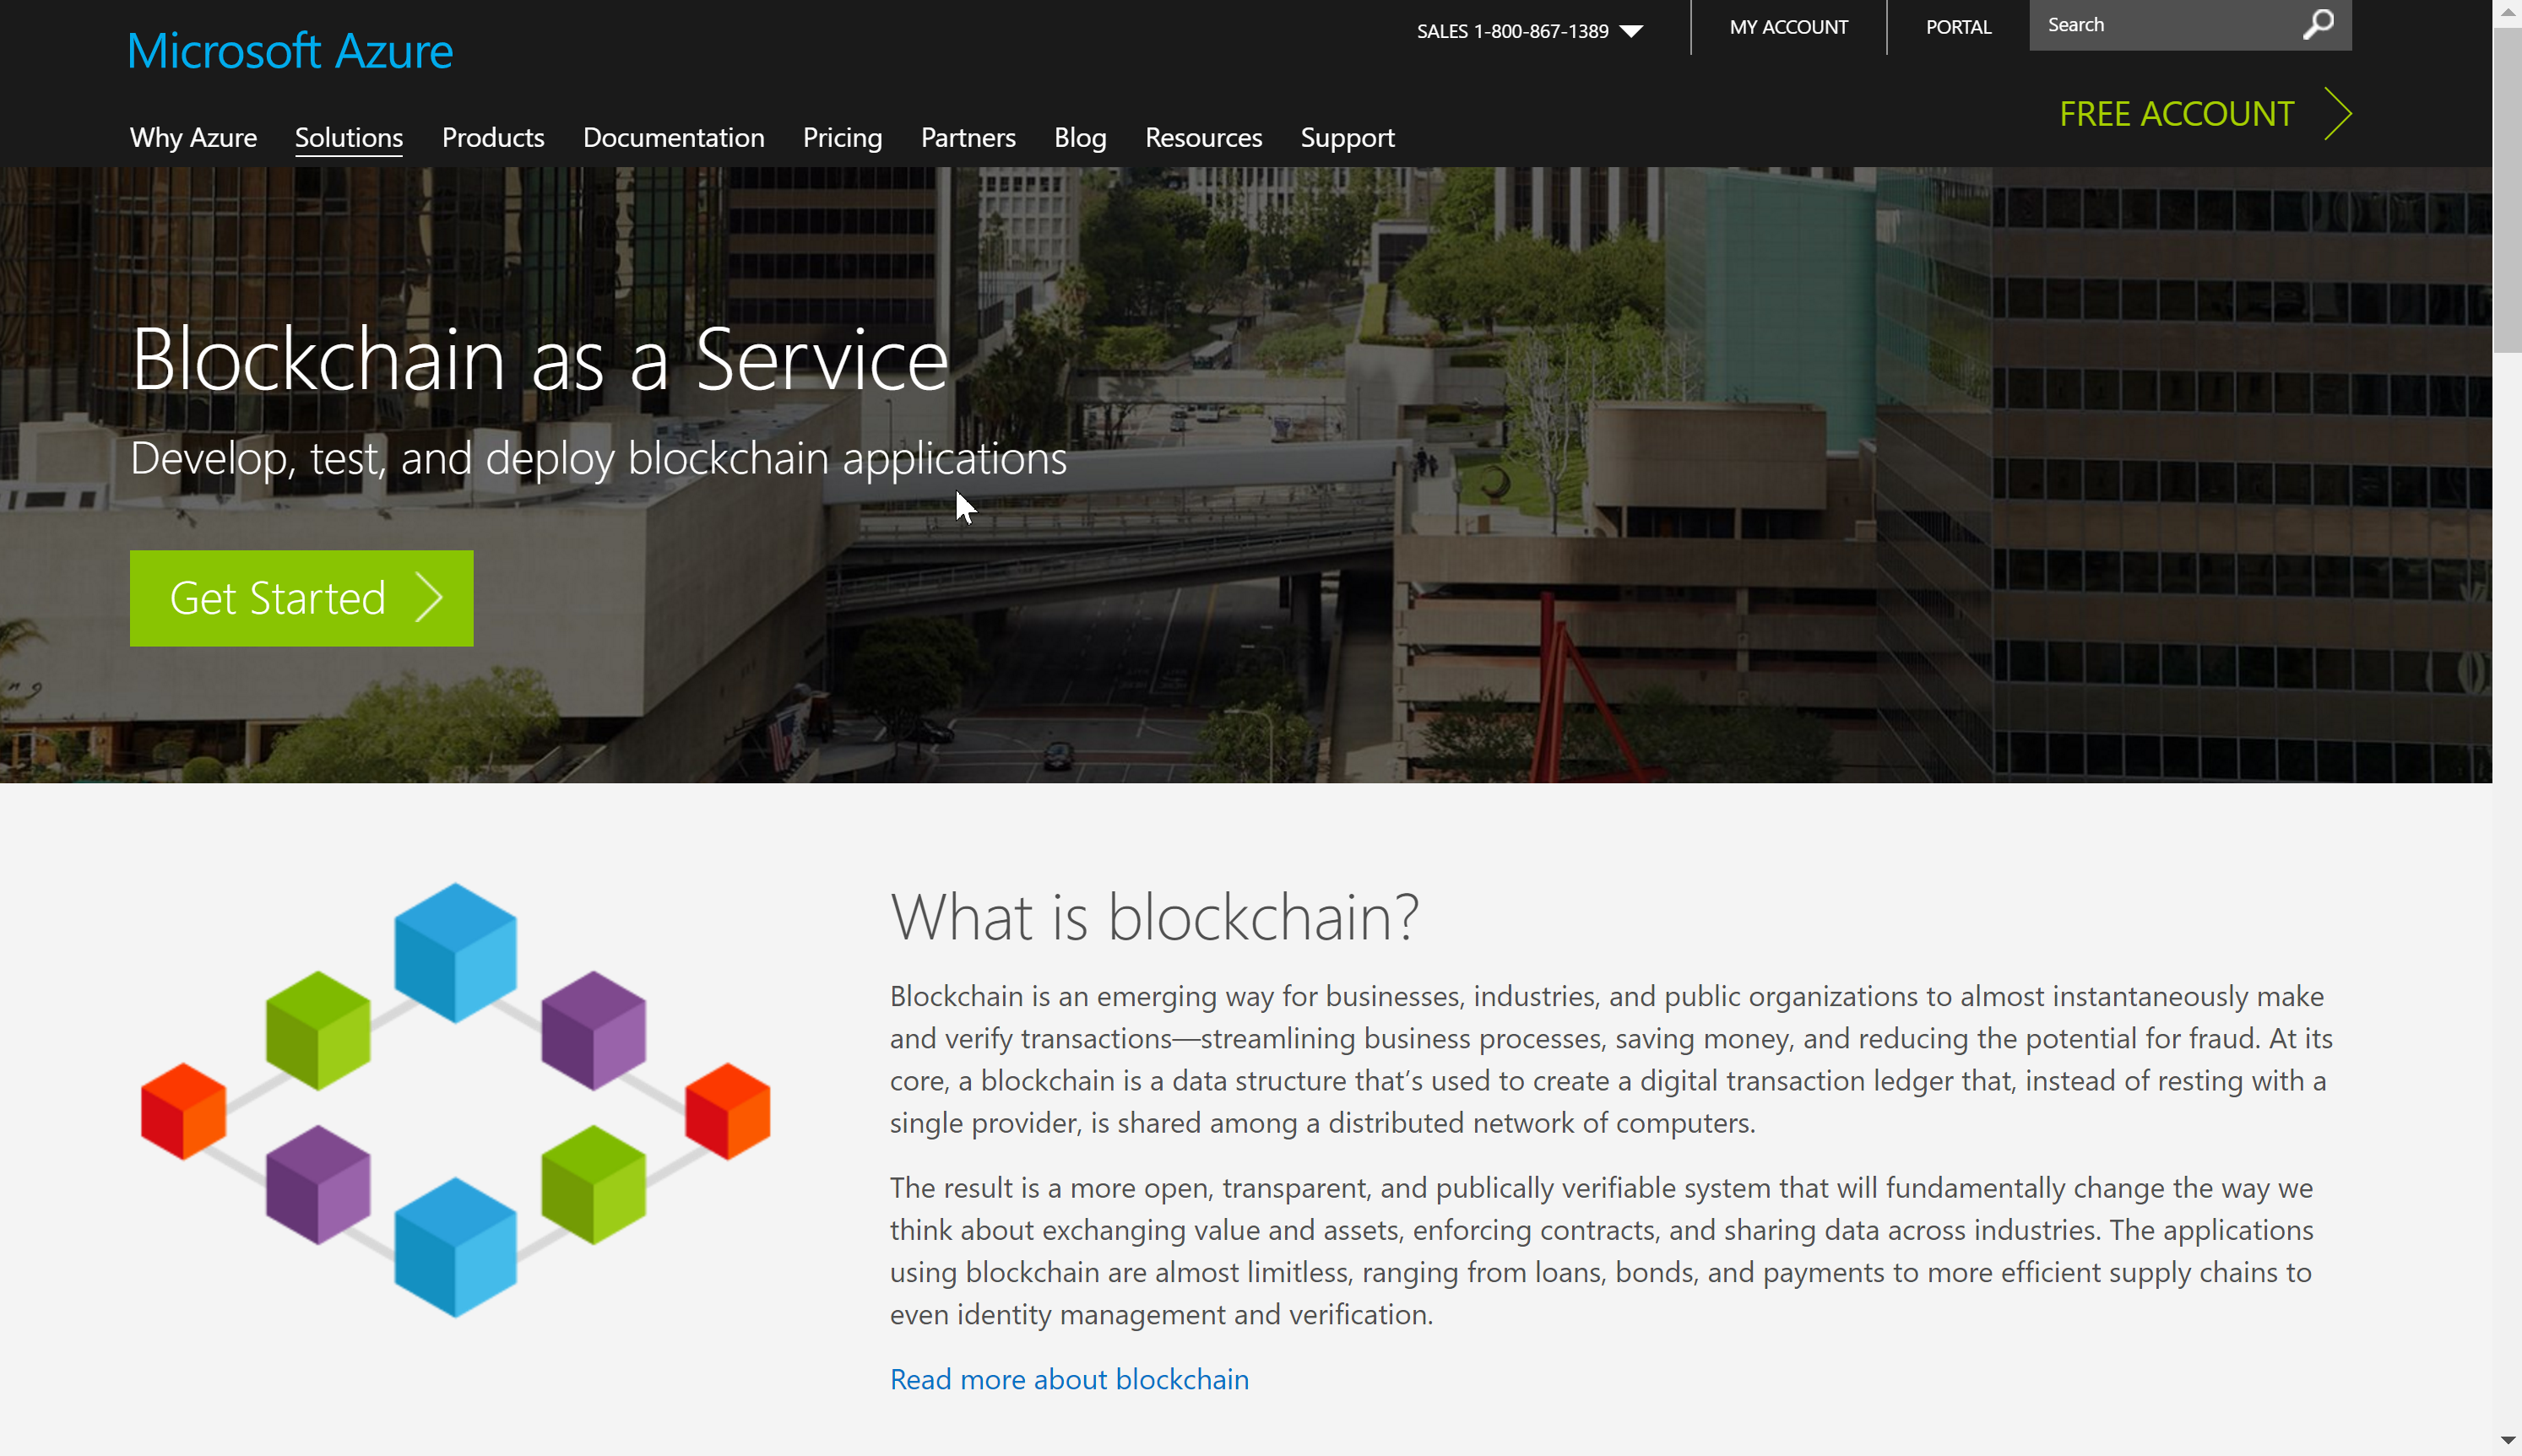Screen dimensions: 2522x1456
Task: Go to the Portal link
Action: [1958, 28]
